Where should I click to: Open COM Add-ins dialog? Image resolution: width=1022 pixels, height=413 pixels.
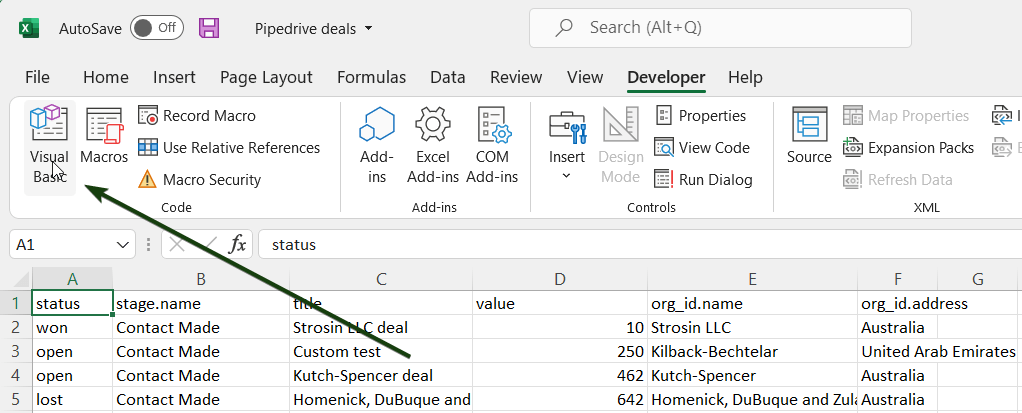(x=492, y=147)
